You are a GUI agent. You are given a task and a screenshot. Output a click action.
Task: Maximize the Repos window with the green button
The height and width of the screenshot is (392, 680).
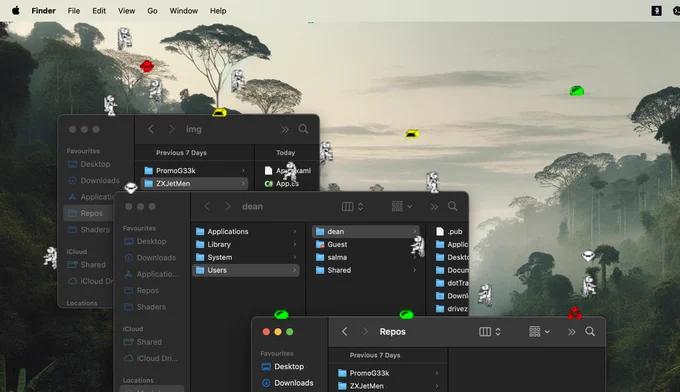click(x=290, y=332)
